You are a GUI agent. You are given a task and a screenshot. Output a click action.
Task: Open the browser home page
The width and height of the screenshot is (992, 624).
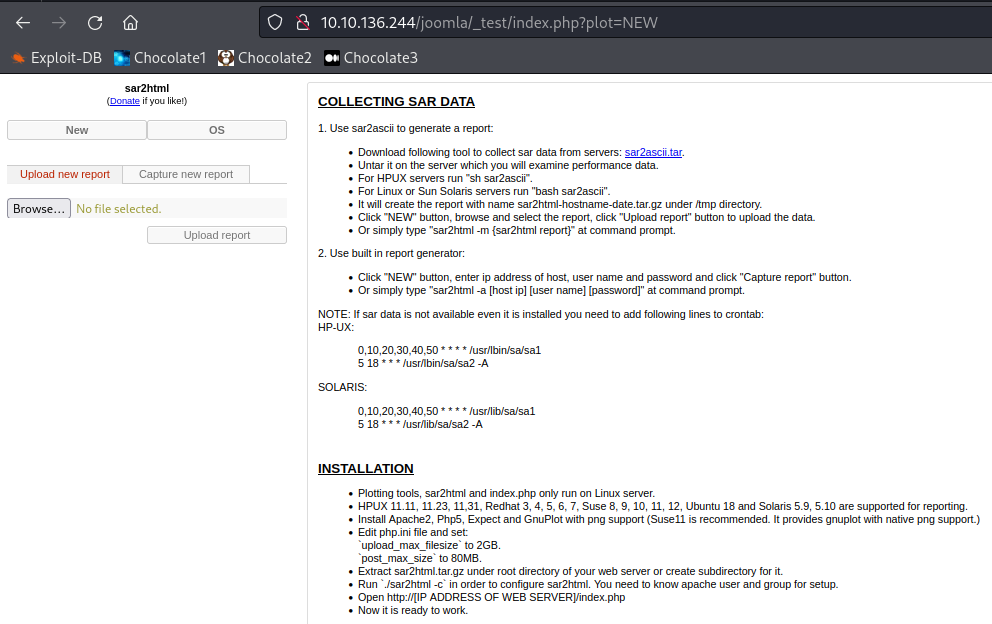[x=130, y=22]
